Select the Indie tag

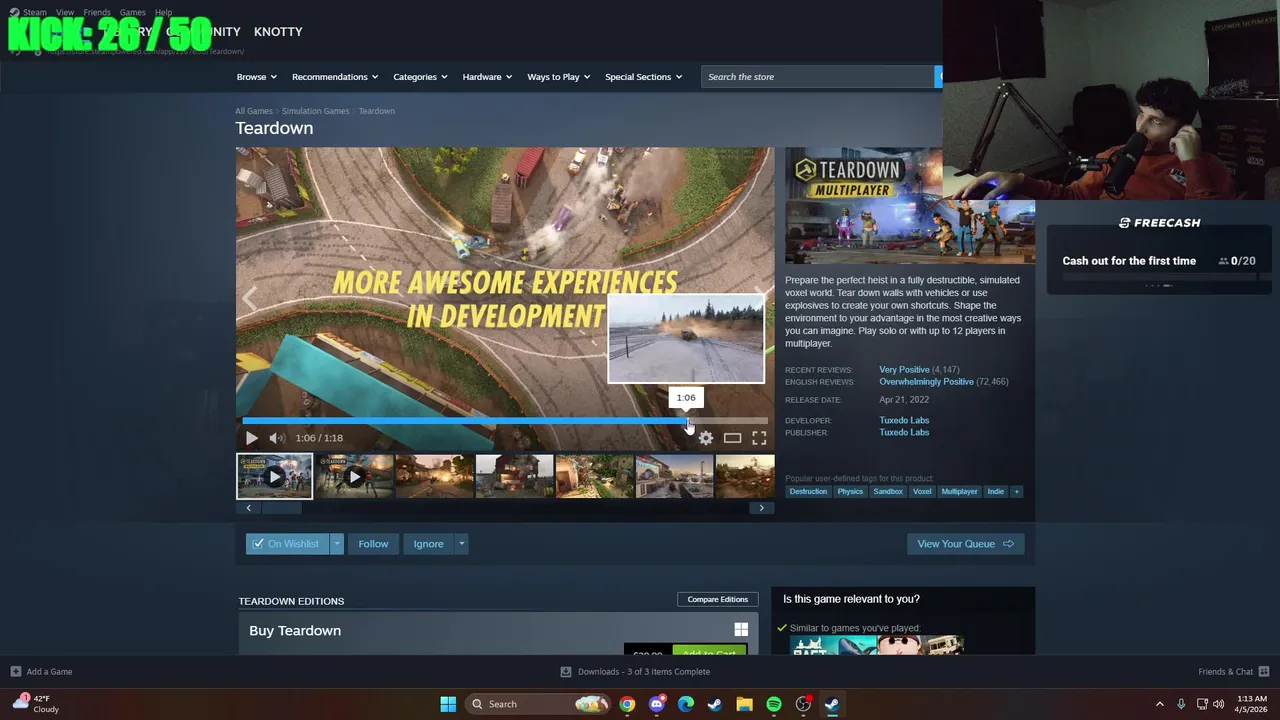tap(996, 491)
